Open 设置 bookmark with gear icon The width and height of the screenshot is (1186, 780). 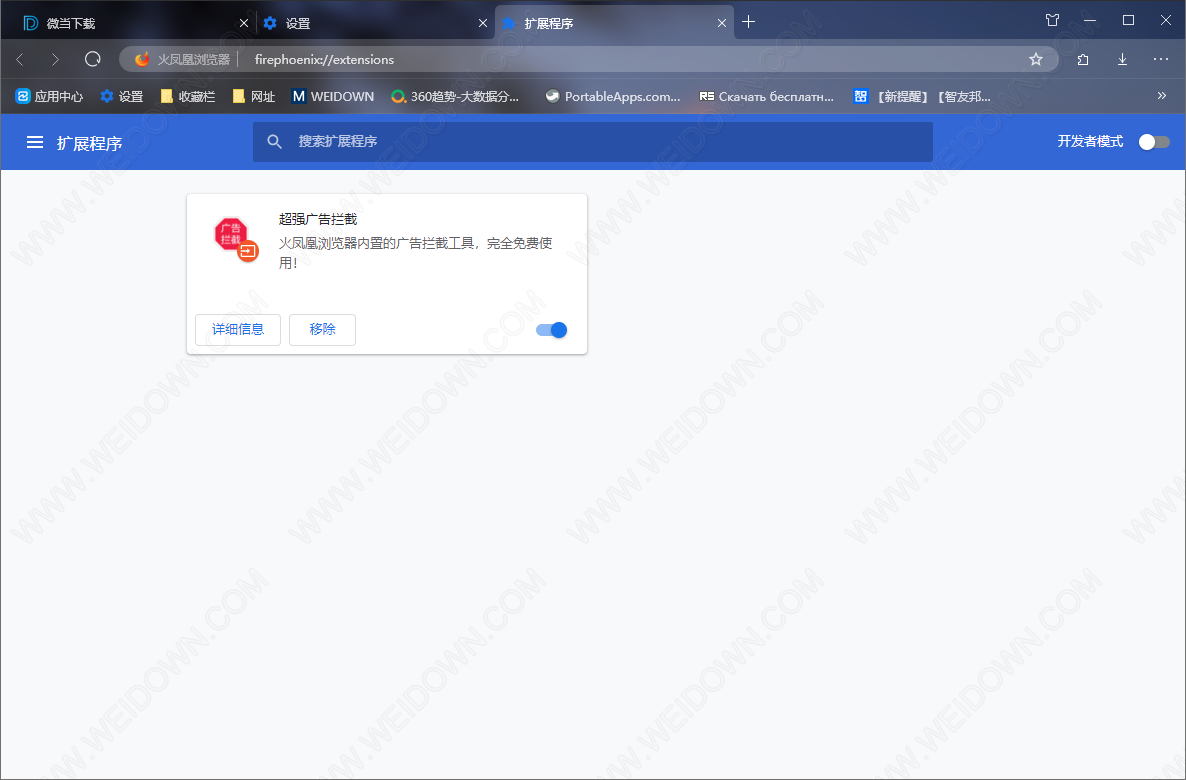122,96
